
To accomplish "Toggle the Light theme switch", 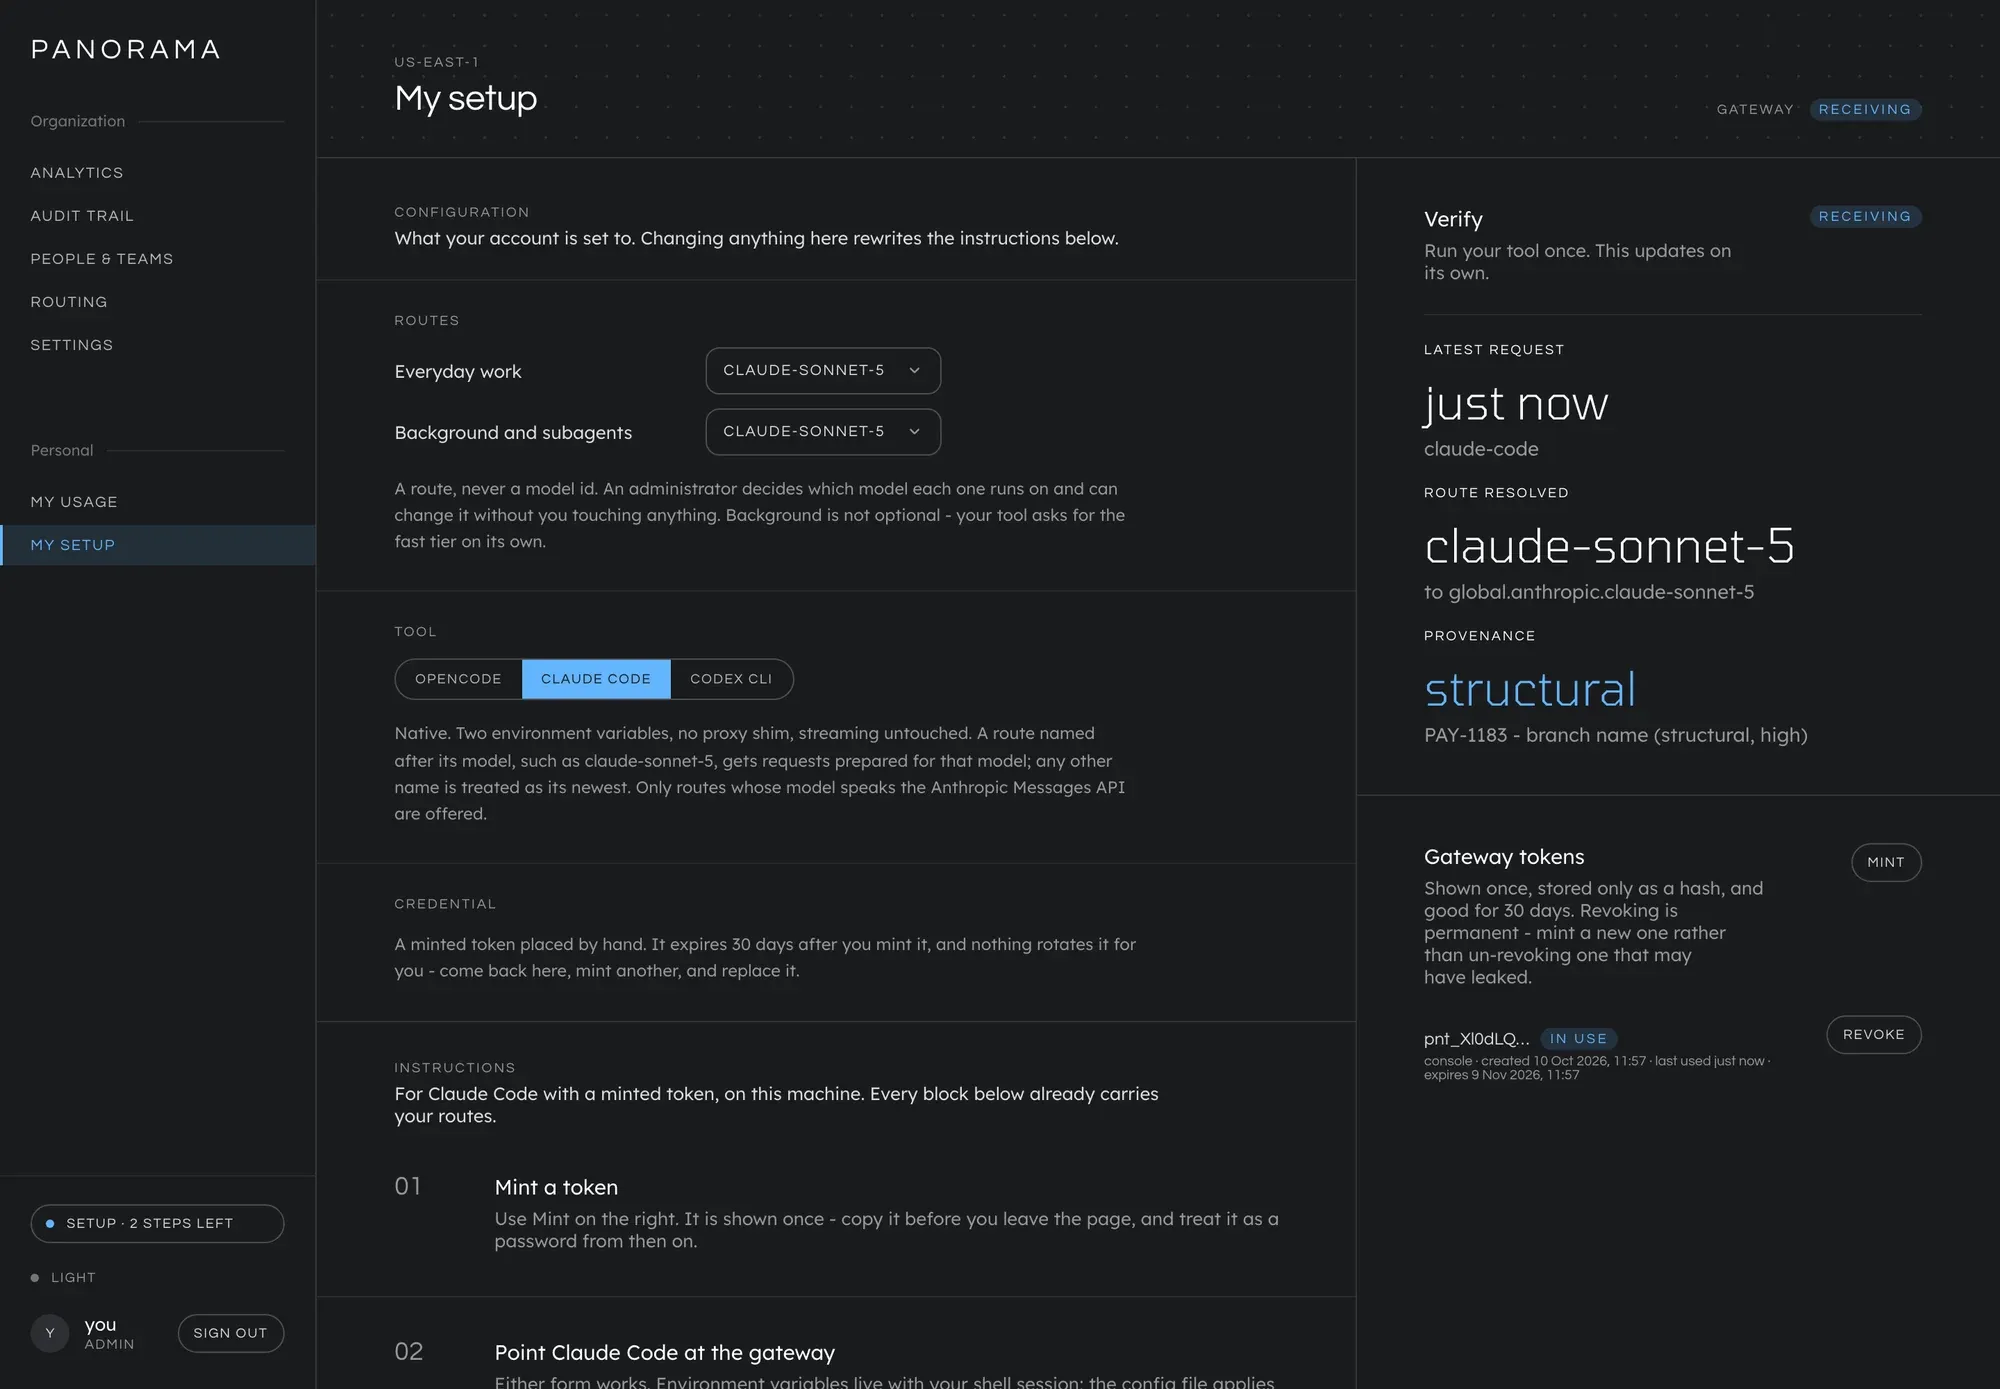I will point(63,1278).
